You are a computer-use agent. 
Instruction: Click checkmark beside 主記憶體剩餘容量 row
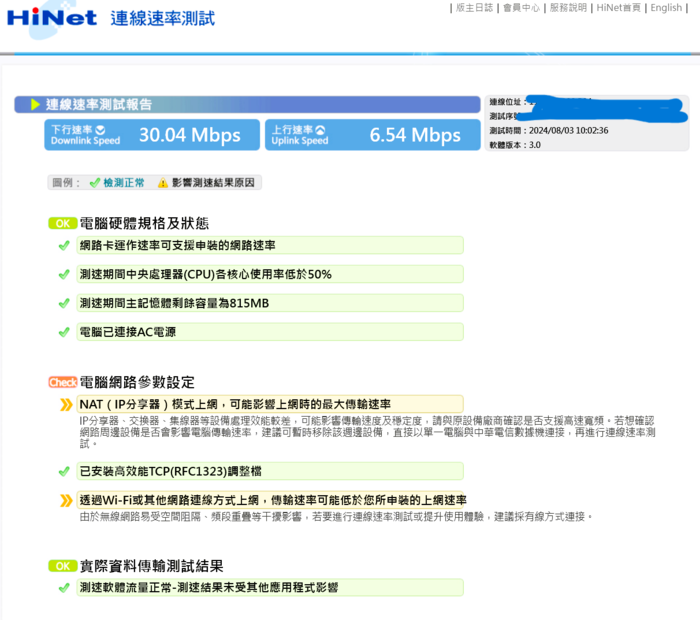(64, 303)
